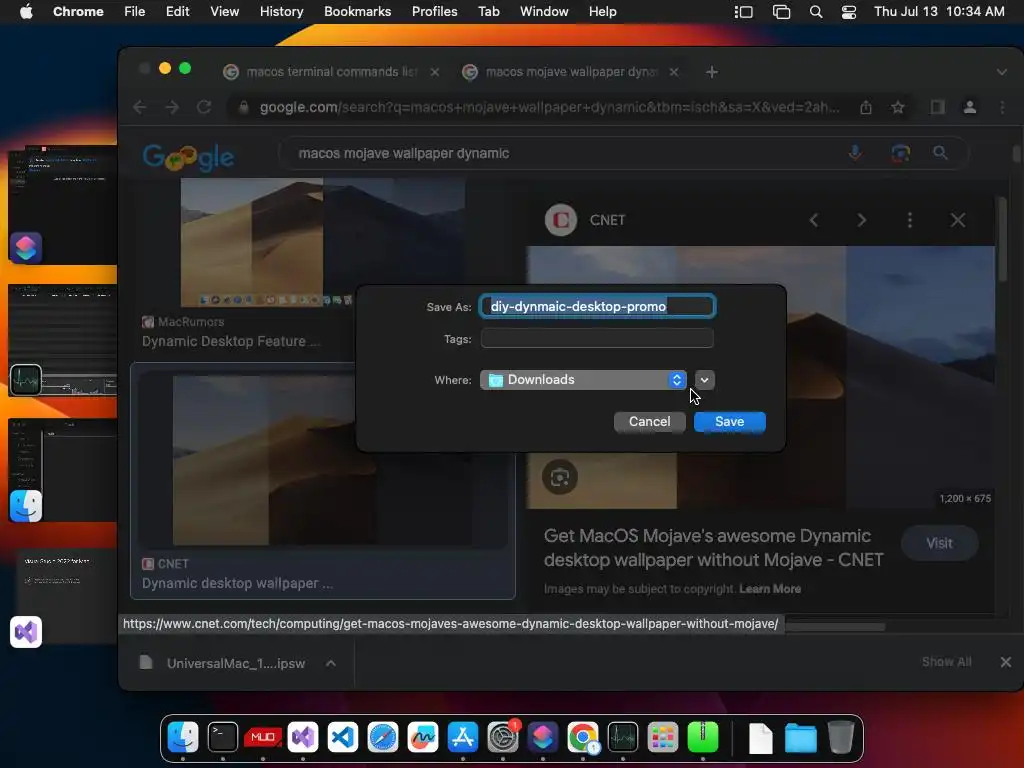The image size is (1024, 768).
Task: Open the Where Downloads location popup
Action: click(x=583, y=380)
